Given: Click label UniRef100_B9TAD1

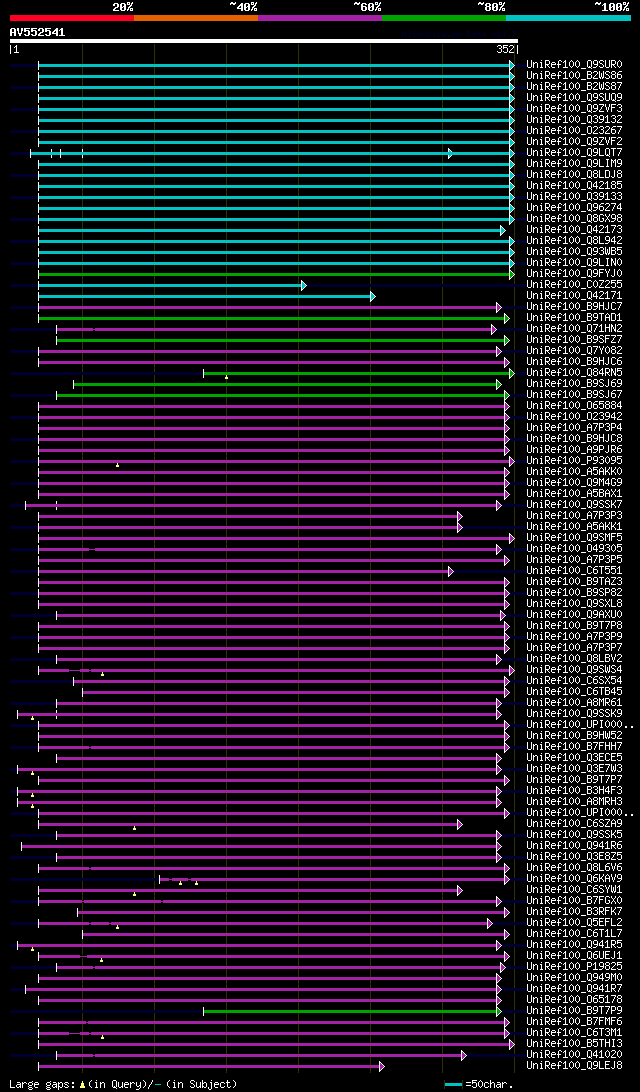Looking at the screenshot, I should pyautogui.click(x=575, y=318).
